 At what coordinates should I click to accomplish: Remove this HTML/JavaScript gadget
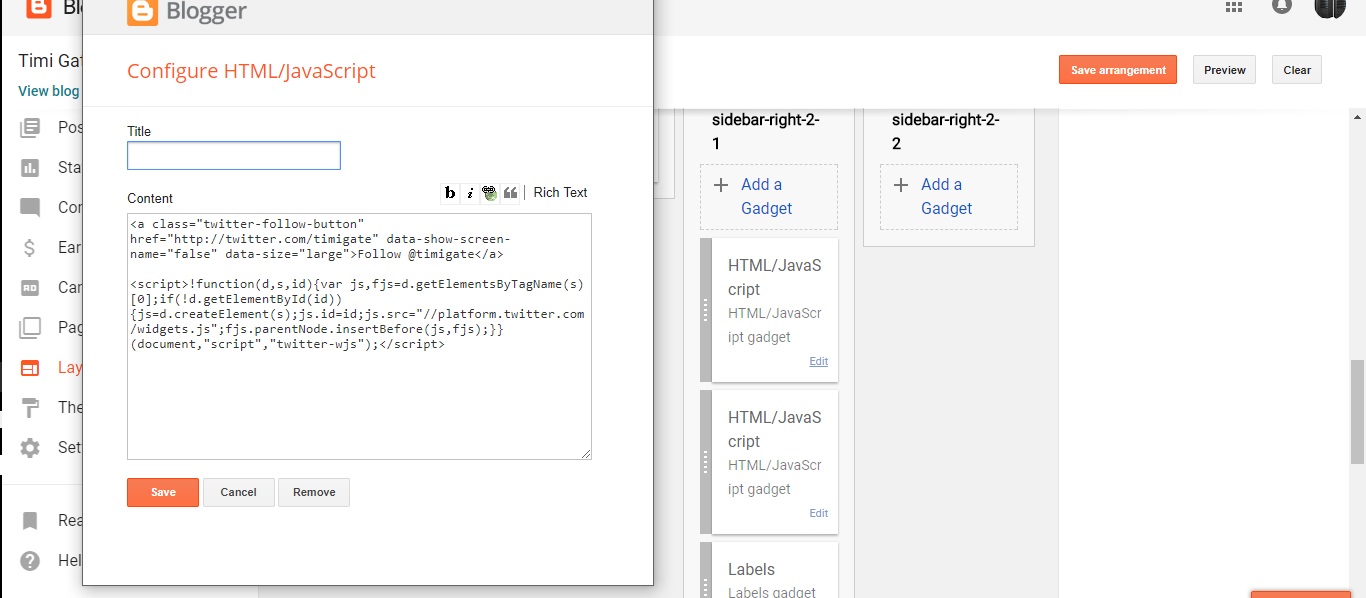tap(314, 492)
